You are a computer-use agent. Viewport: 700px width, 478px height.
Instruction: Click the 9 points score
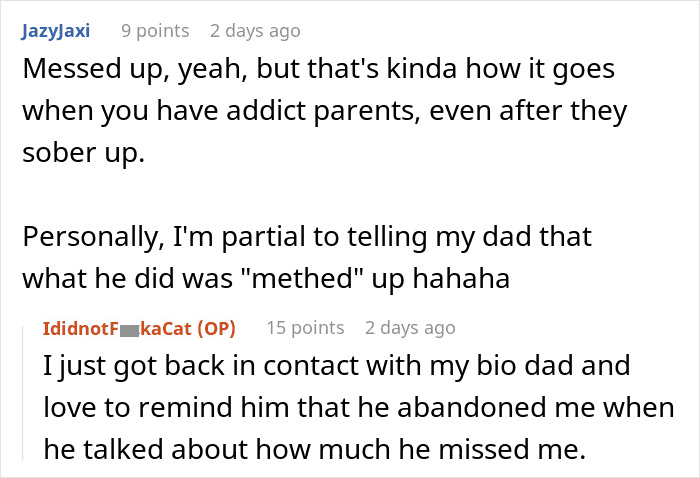(x=154, y=31)
